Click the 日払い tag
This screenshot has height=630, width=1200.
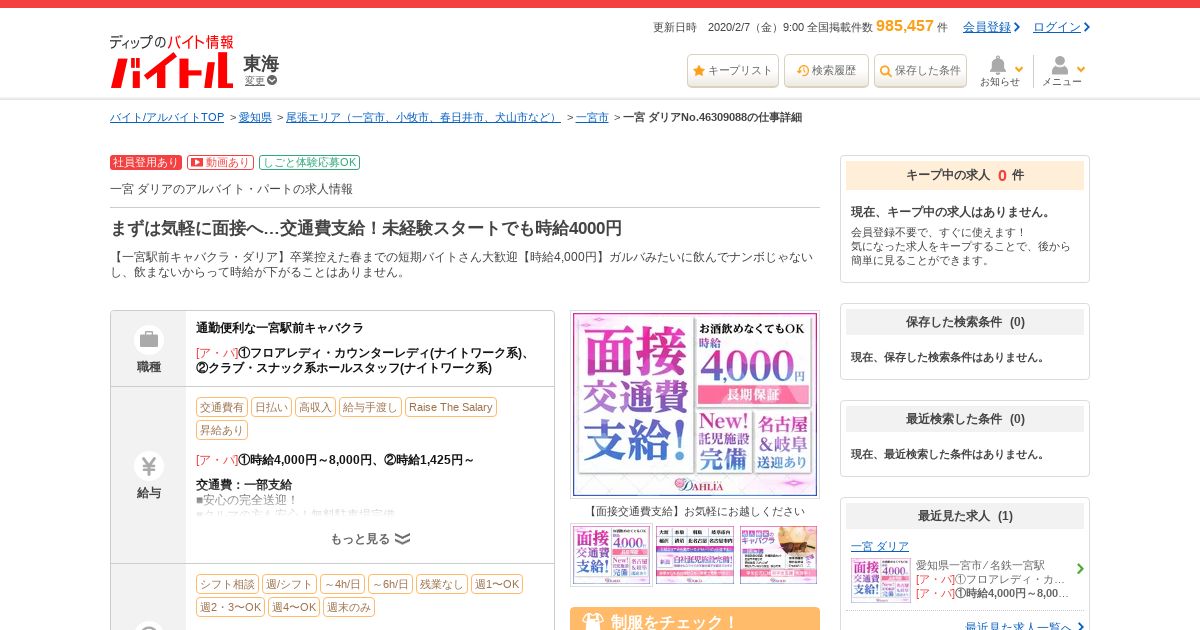[x=271, y=407]
